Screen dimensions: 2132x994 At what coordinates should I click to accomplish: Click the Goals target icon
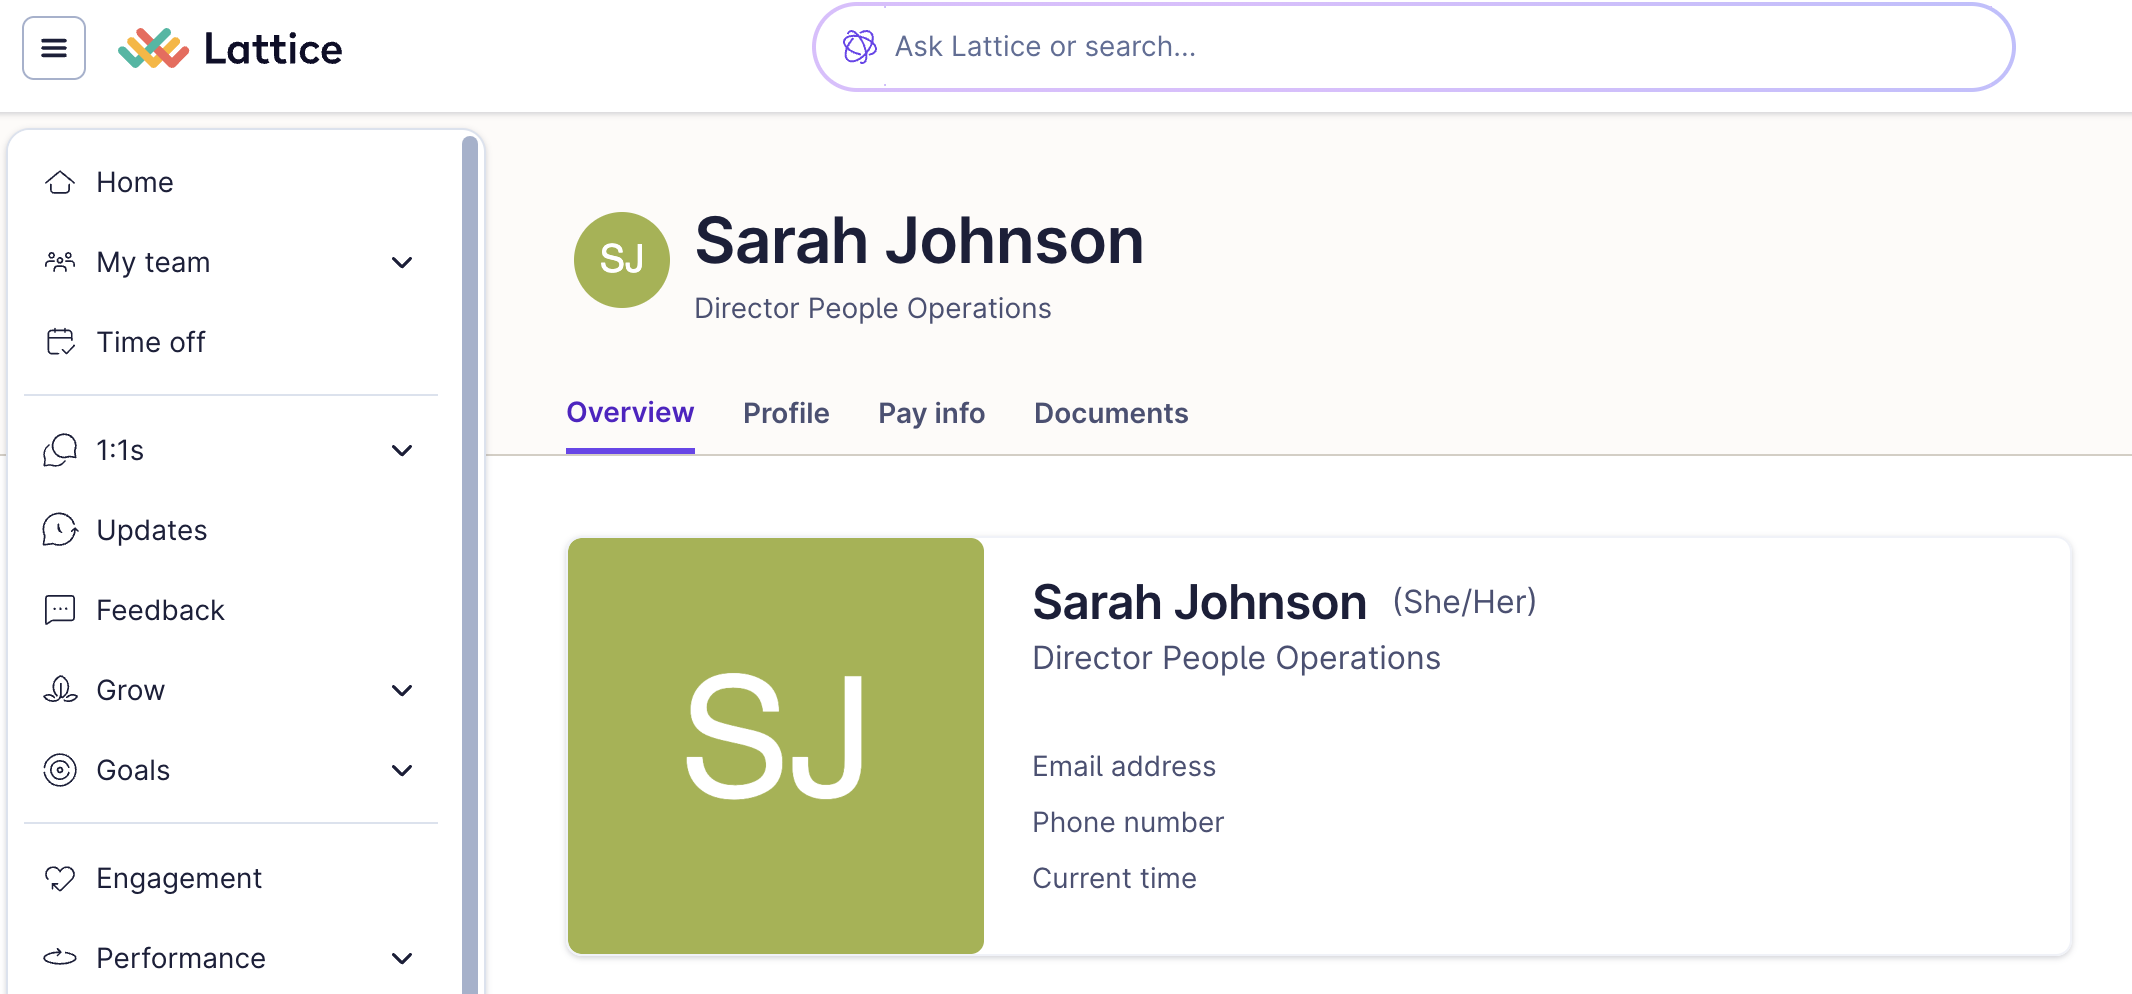[61, 770]
